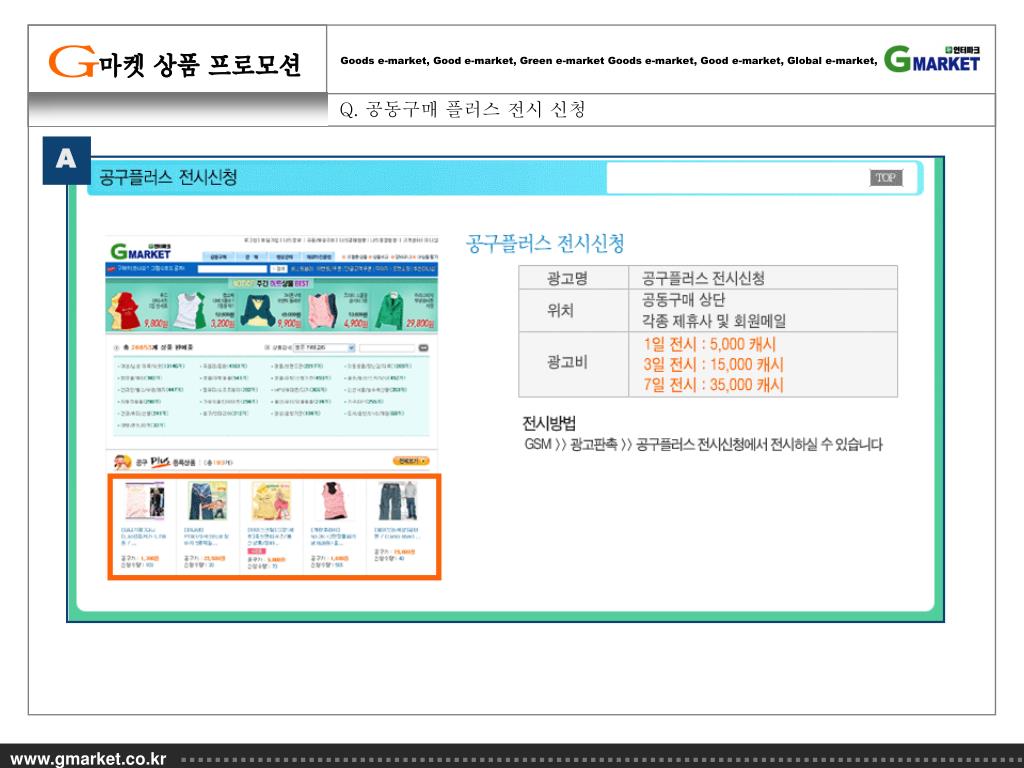Click the GMARKET logo inside the embedded webpage

(x=141, y=251)
